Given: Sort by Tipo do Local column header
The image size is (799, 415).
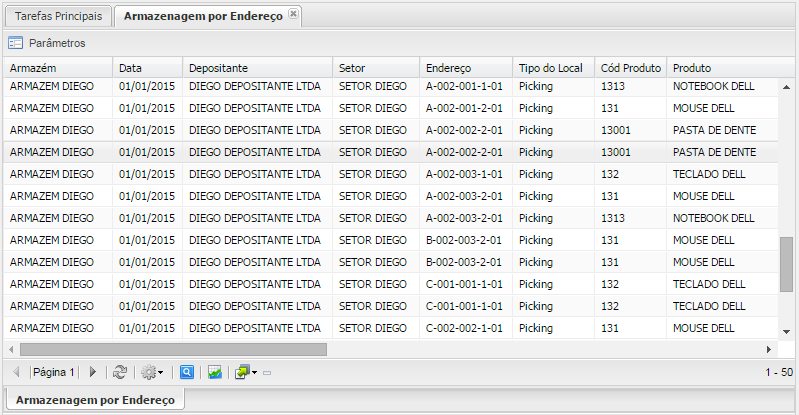Looking at the screenshot, I should pyautogui.click(x=553, y=68).
